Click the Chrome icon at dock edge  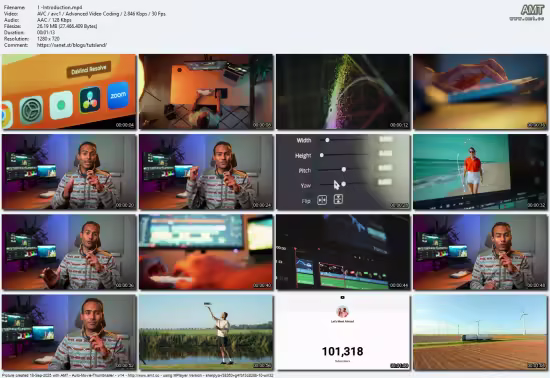tap(6, 115)
